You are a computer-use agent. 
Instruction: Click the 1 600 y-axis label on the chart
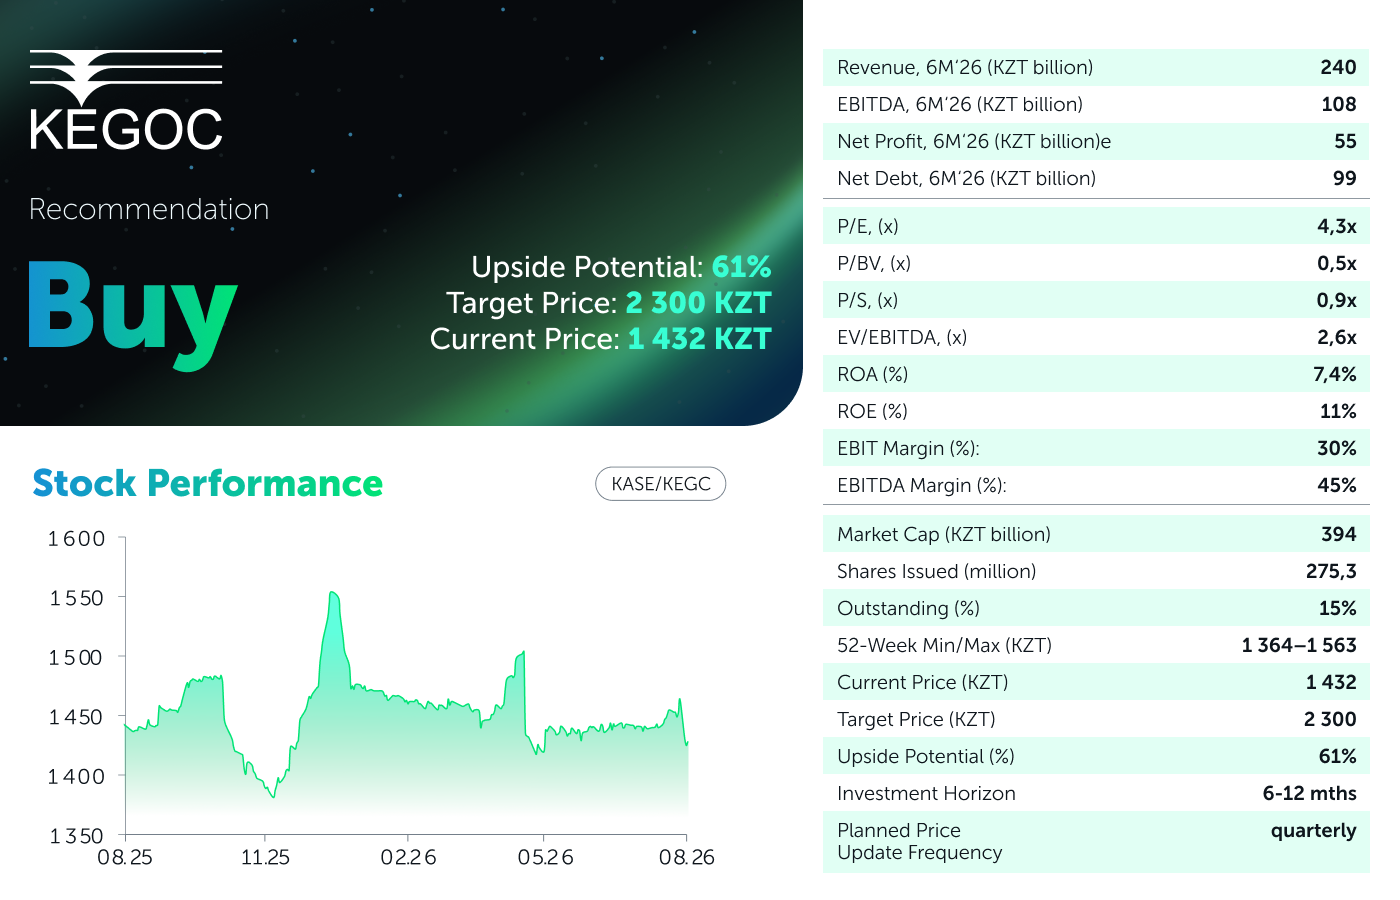[x=77, y=539]
